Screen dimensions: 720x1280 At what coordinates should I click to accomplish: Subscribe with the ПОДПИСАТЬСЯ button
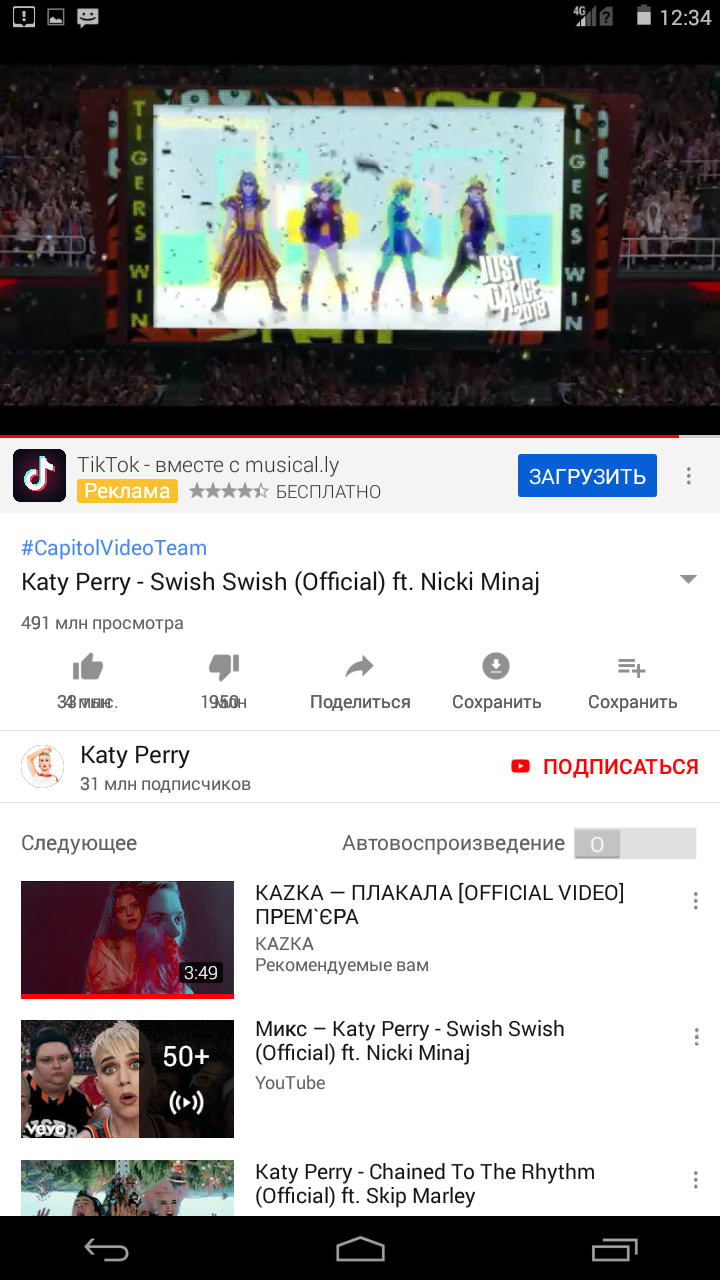pyautogui.click(x=605, y=767)
